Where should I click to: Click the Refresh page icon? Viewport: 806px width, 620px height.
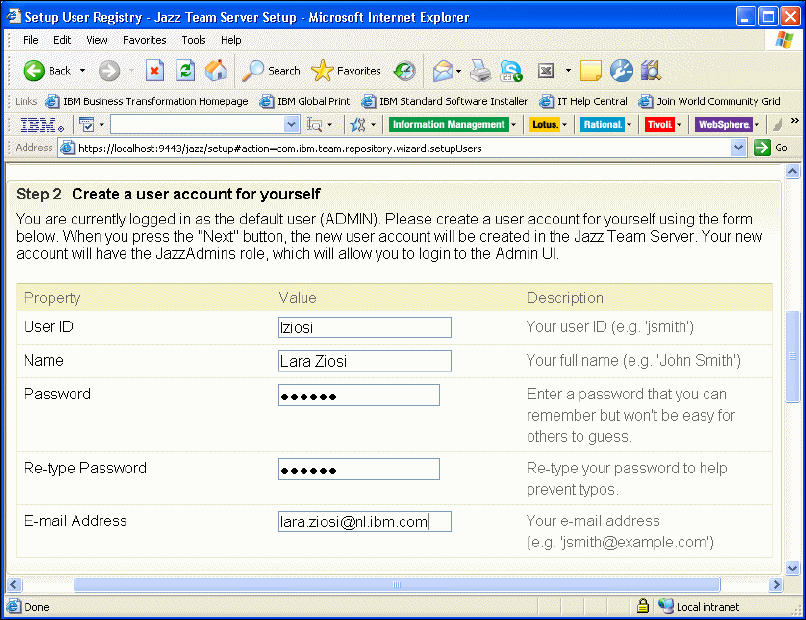[185, 70]
